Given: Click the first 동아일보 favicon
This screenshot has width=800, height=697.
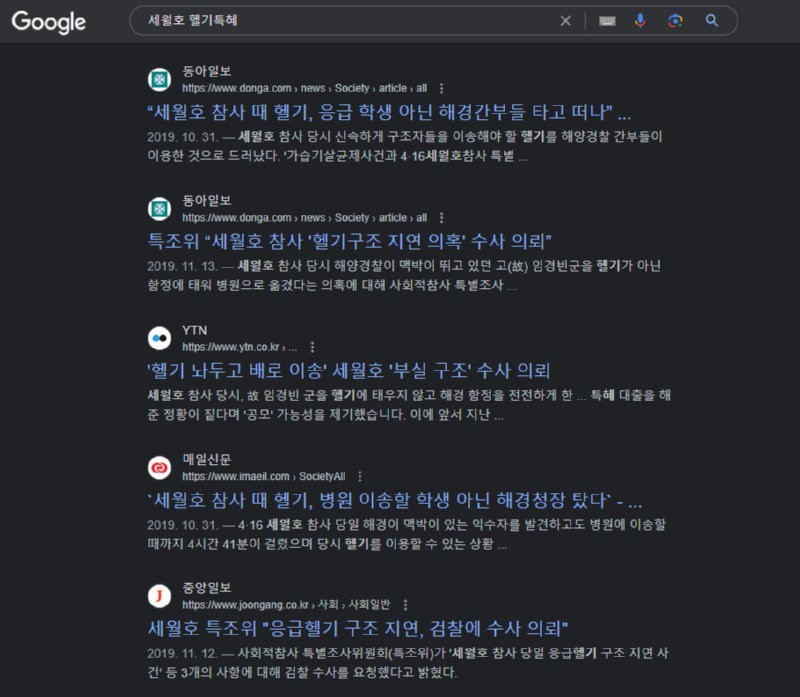Looking at the screenshot, I should (x=159, y=80).
